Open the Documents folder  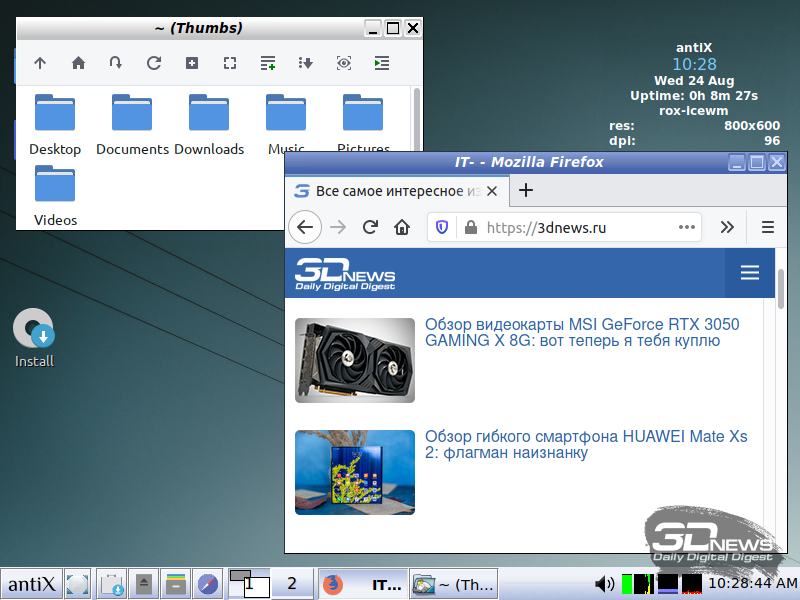point(132,125)
